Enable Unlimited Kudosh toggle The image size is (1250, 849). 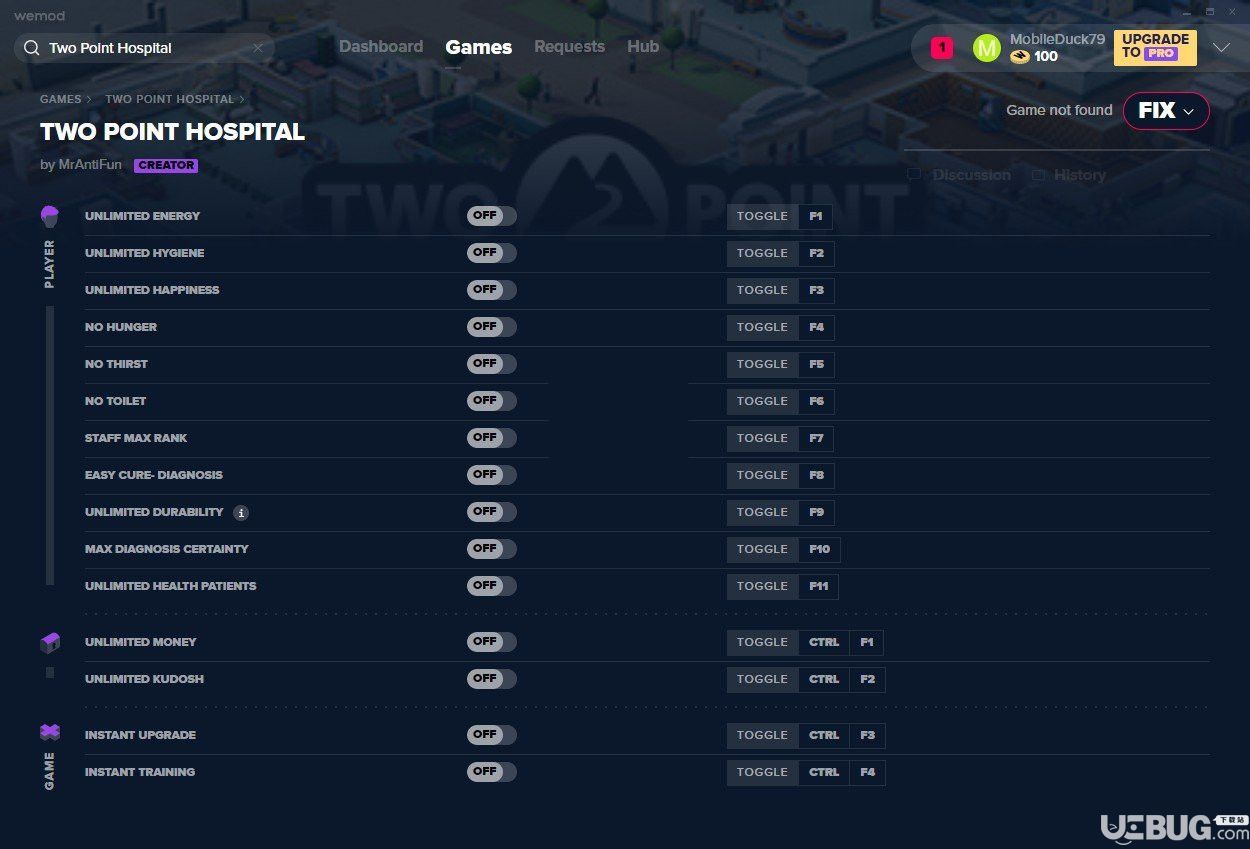492,679
